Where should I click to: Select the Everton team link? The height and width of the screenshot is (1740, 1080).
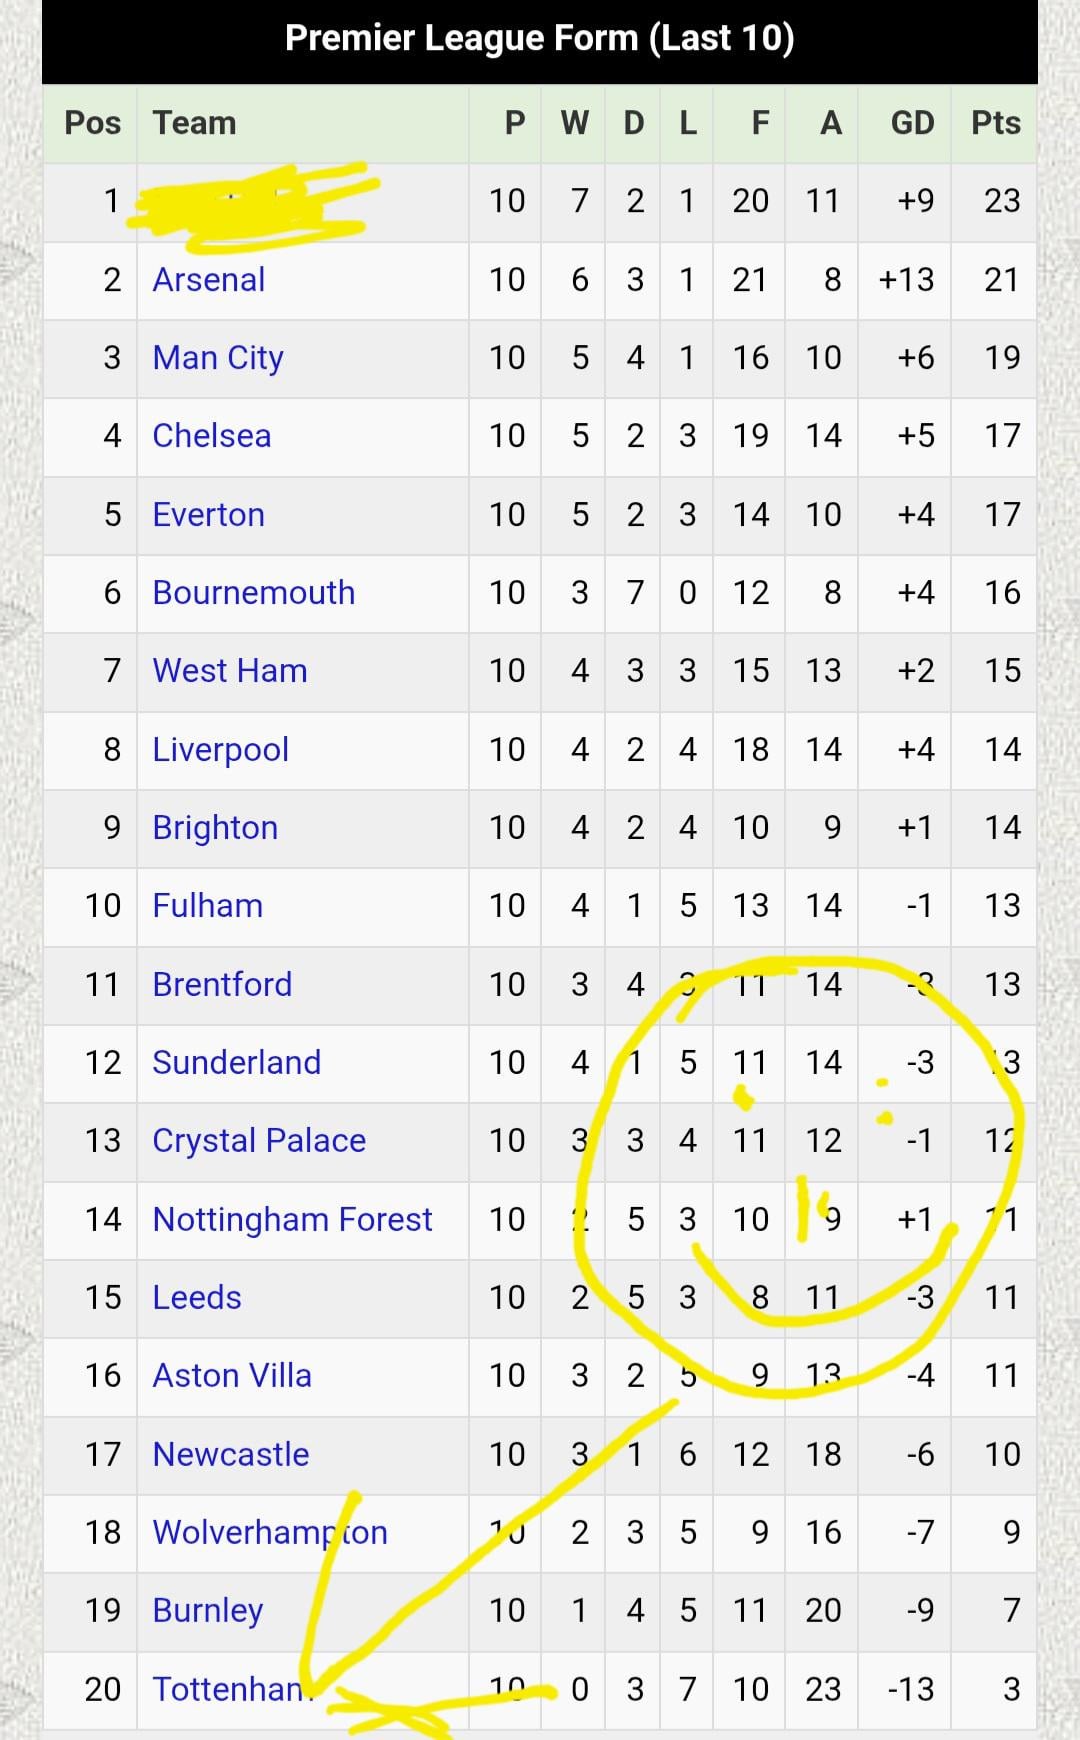click(x=209, y=515)
